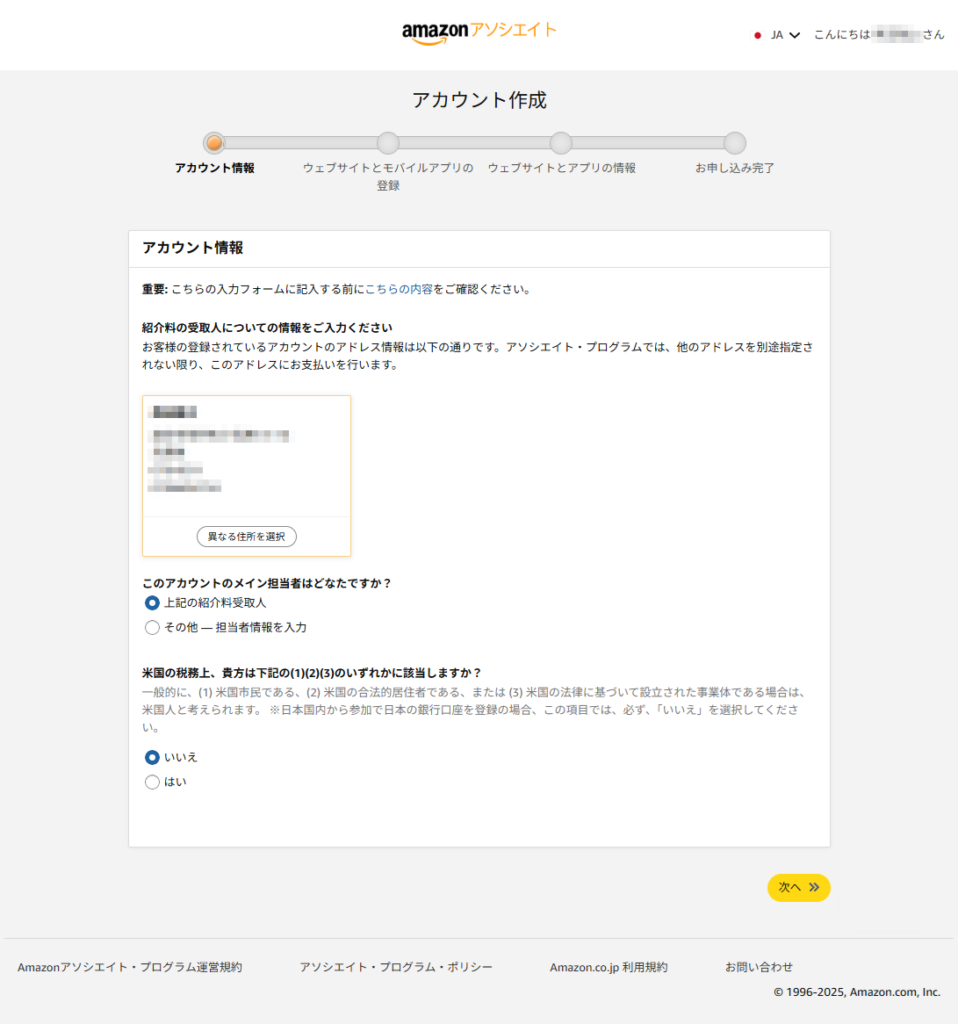The height and width of the screenshot is (1024, 958).
Task: Click the こんにちは user greeting
Action: [878, 35]
